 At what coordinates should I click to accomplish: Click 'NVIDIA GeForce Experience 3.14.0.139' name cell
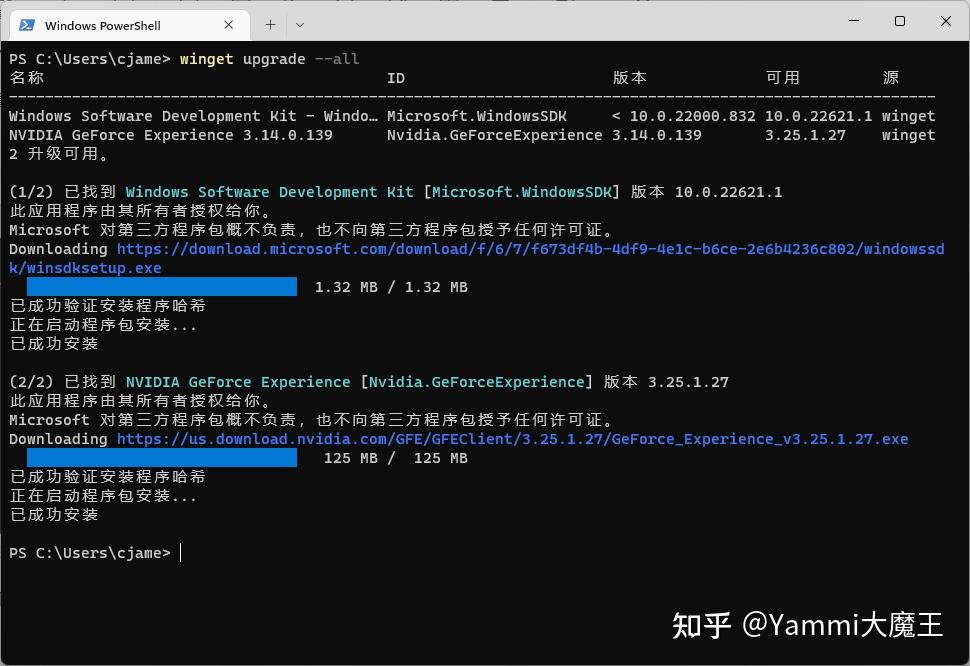click(171, 135)
